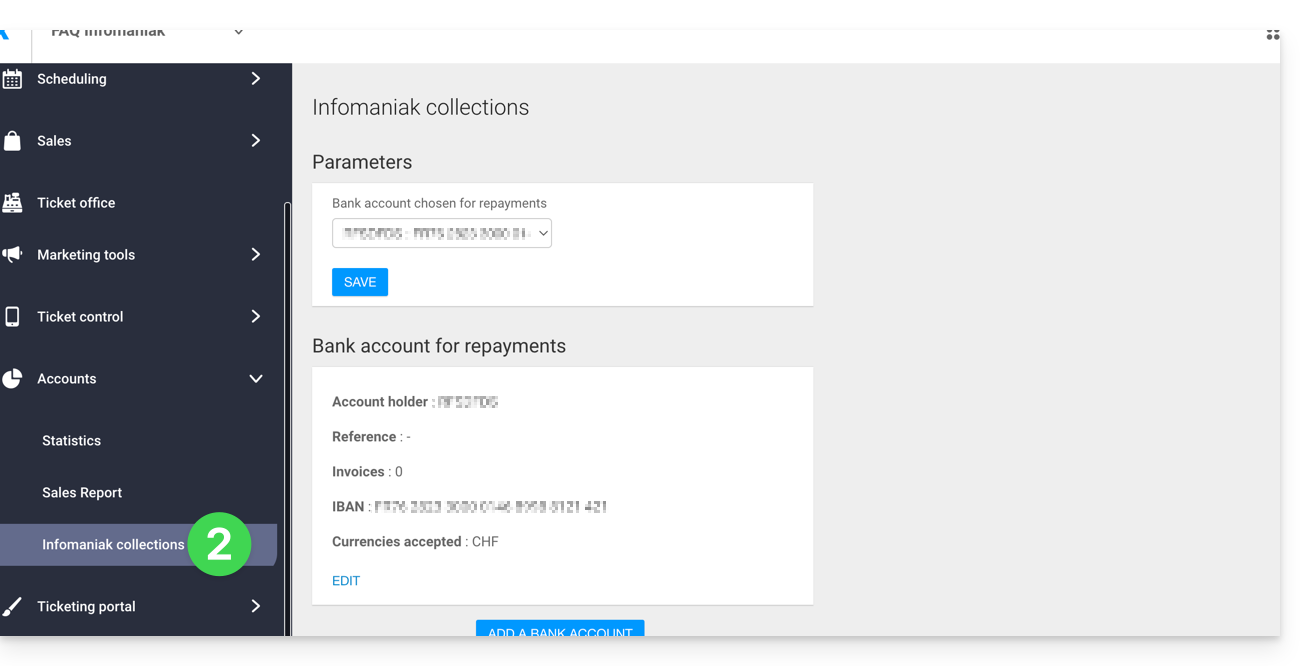Select Infomaniak collections in the sidebar
The height and width of the screenshot is (666, 1310).
coord(113,545)
